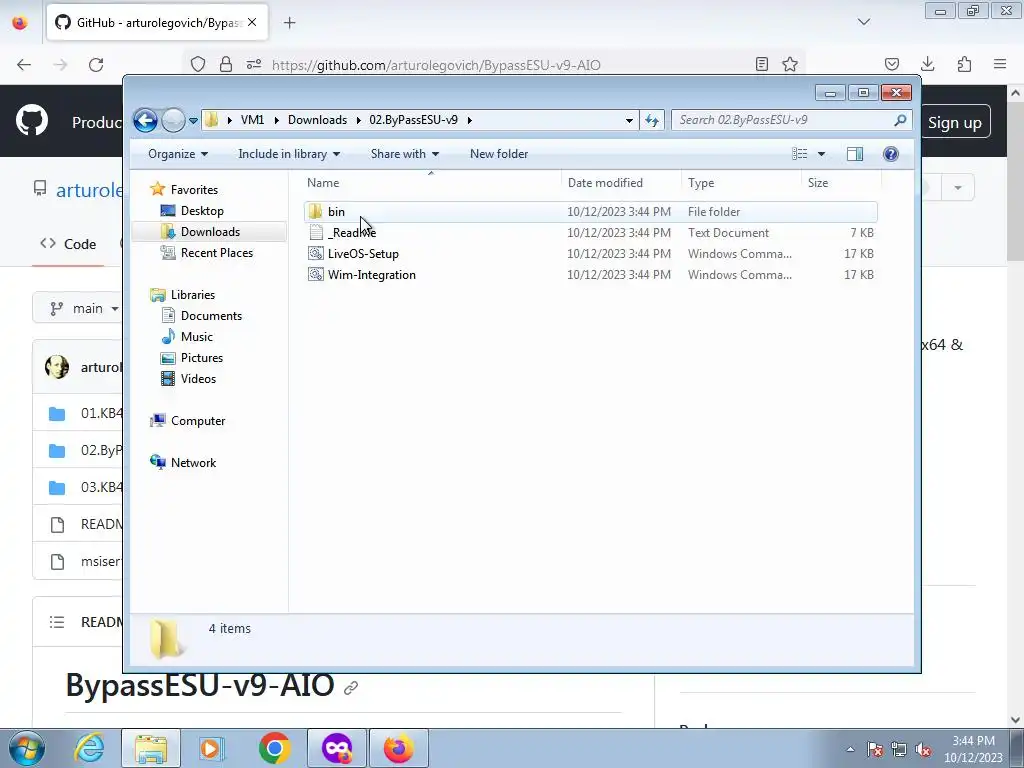This screenshot has height=768, width=1024.
Task: Open a new Firefox tab
Action: (x=290, y=23)
